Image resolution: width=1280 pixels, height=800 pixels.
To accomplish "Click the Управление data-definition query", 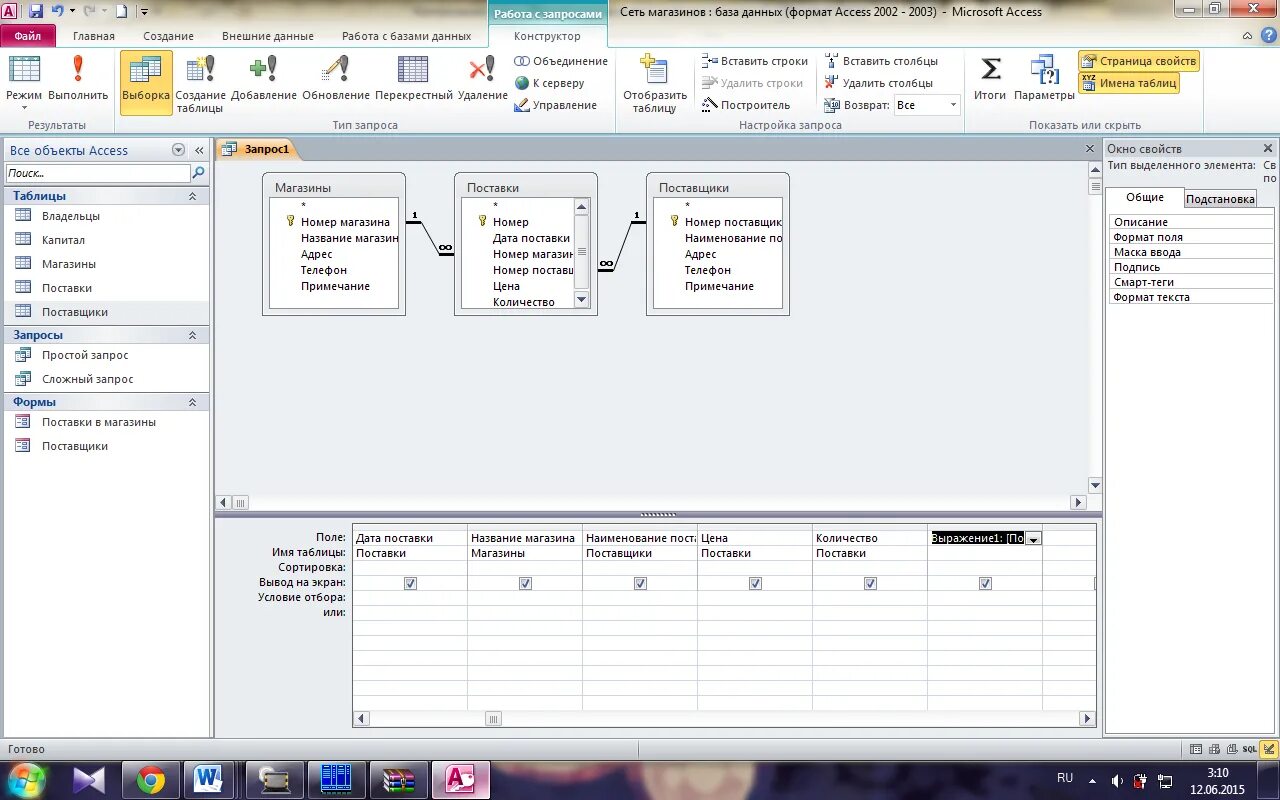I will [555, 105].
